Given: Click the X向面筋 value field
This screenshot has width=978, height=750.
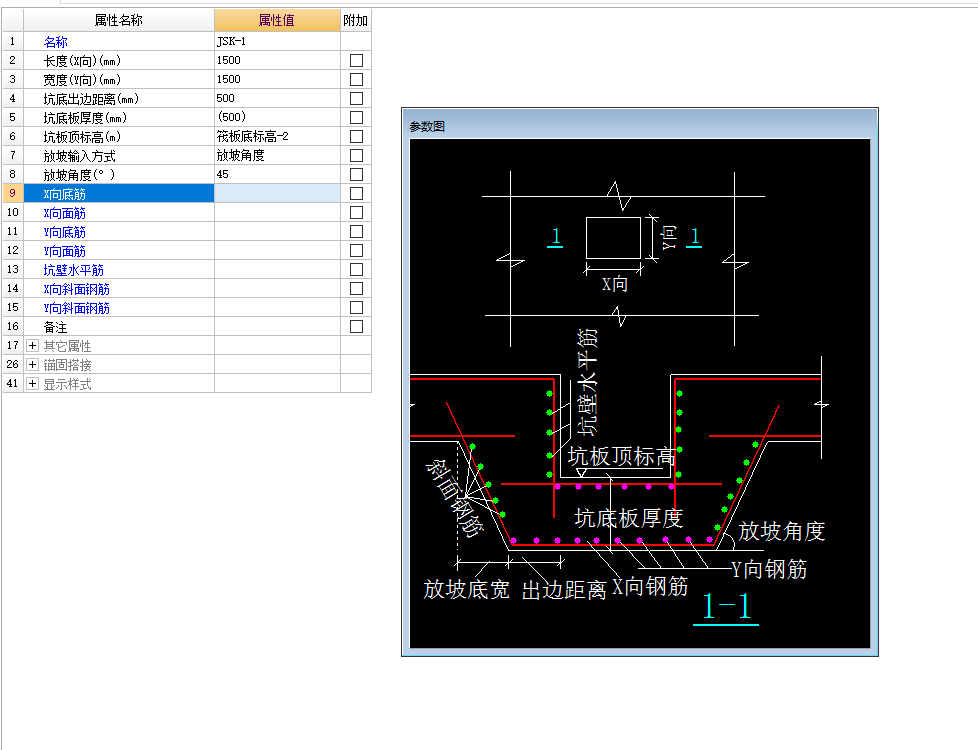Looking at the screenshot, I should (277, 213).
